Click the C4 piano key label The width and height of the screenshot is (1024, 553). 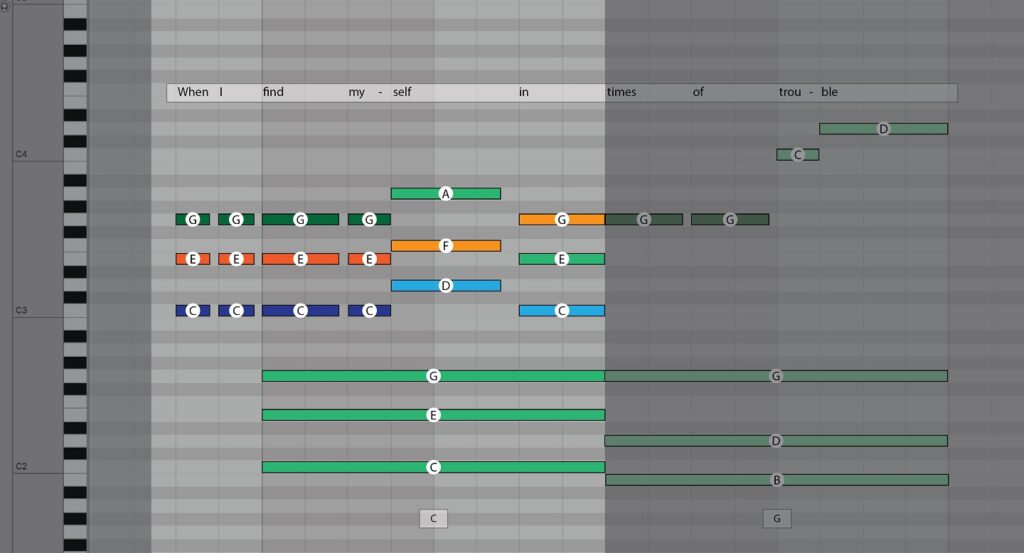tap(22, 154)
